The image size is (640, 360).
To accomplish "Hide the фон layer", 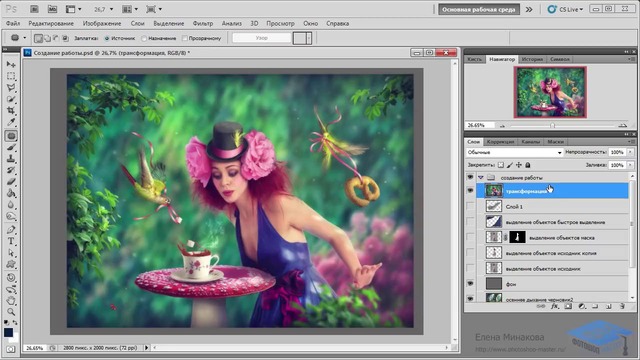I will (470, 283).
